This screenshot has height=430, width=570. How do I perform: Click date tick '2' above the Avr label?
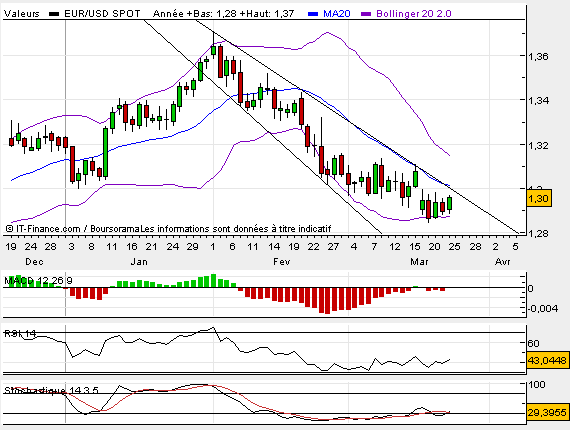495,247
